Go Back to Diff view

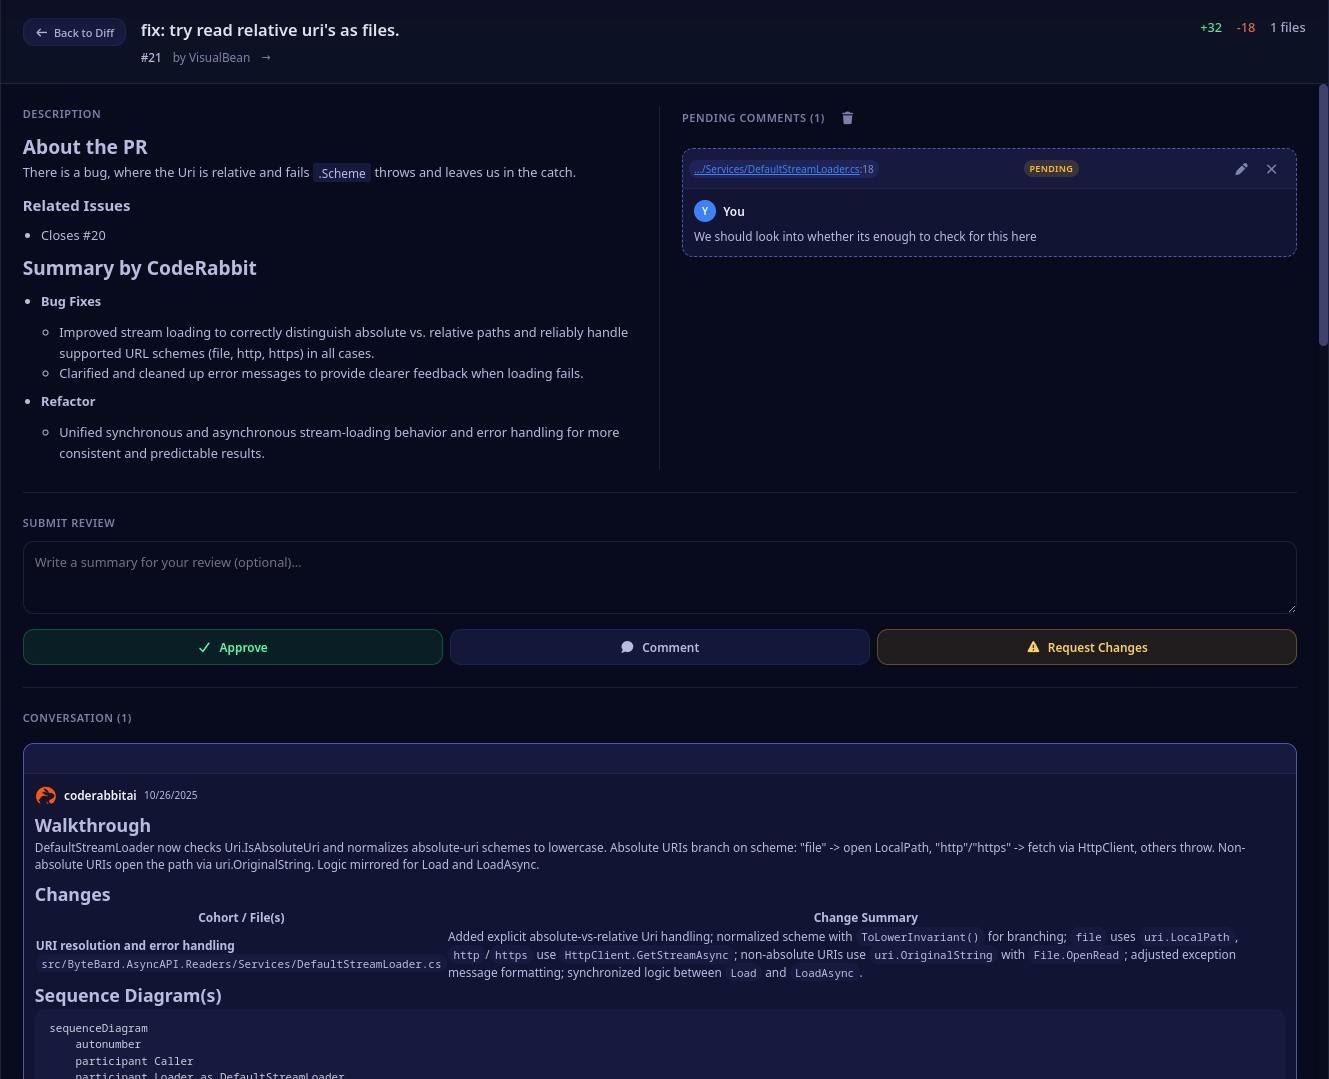point(74,32)
